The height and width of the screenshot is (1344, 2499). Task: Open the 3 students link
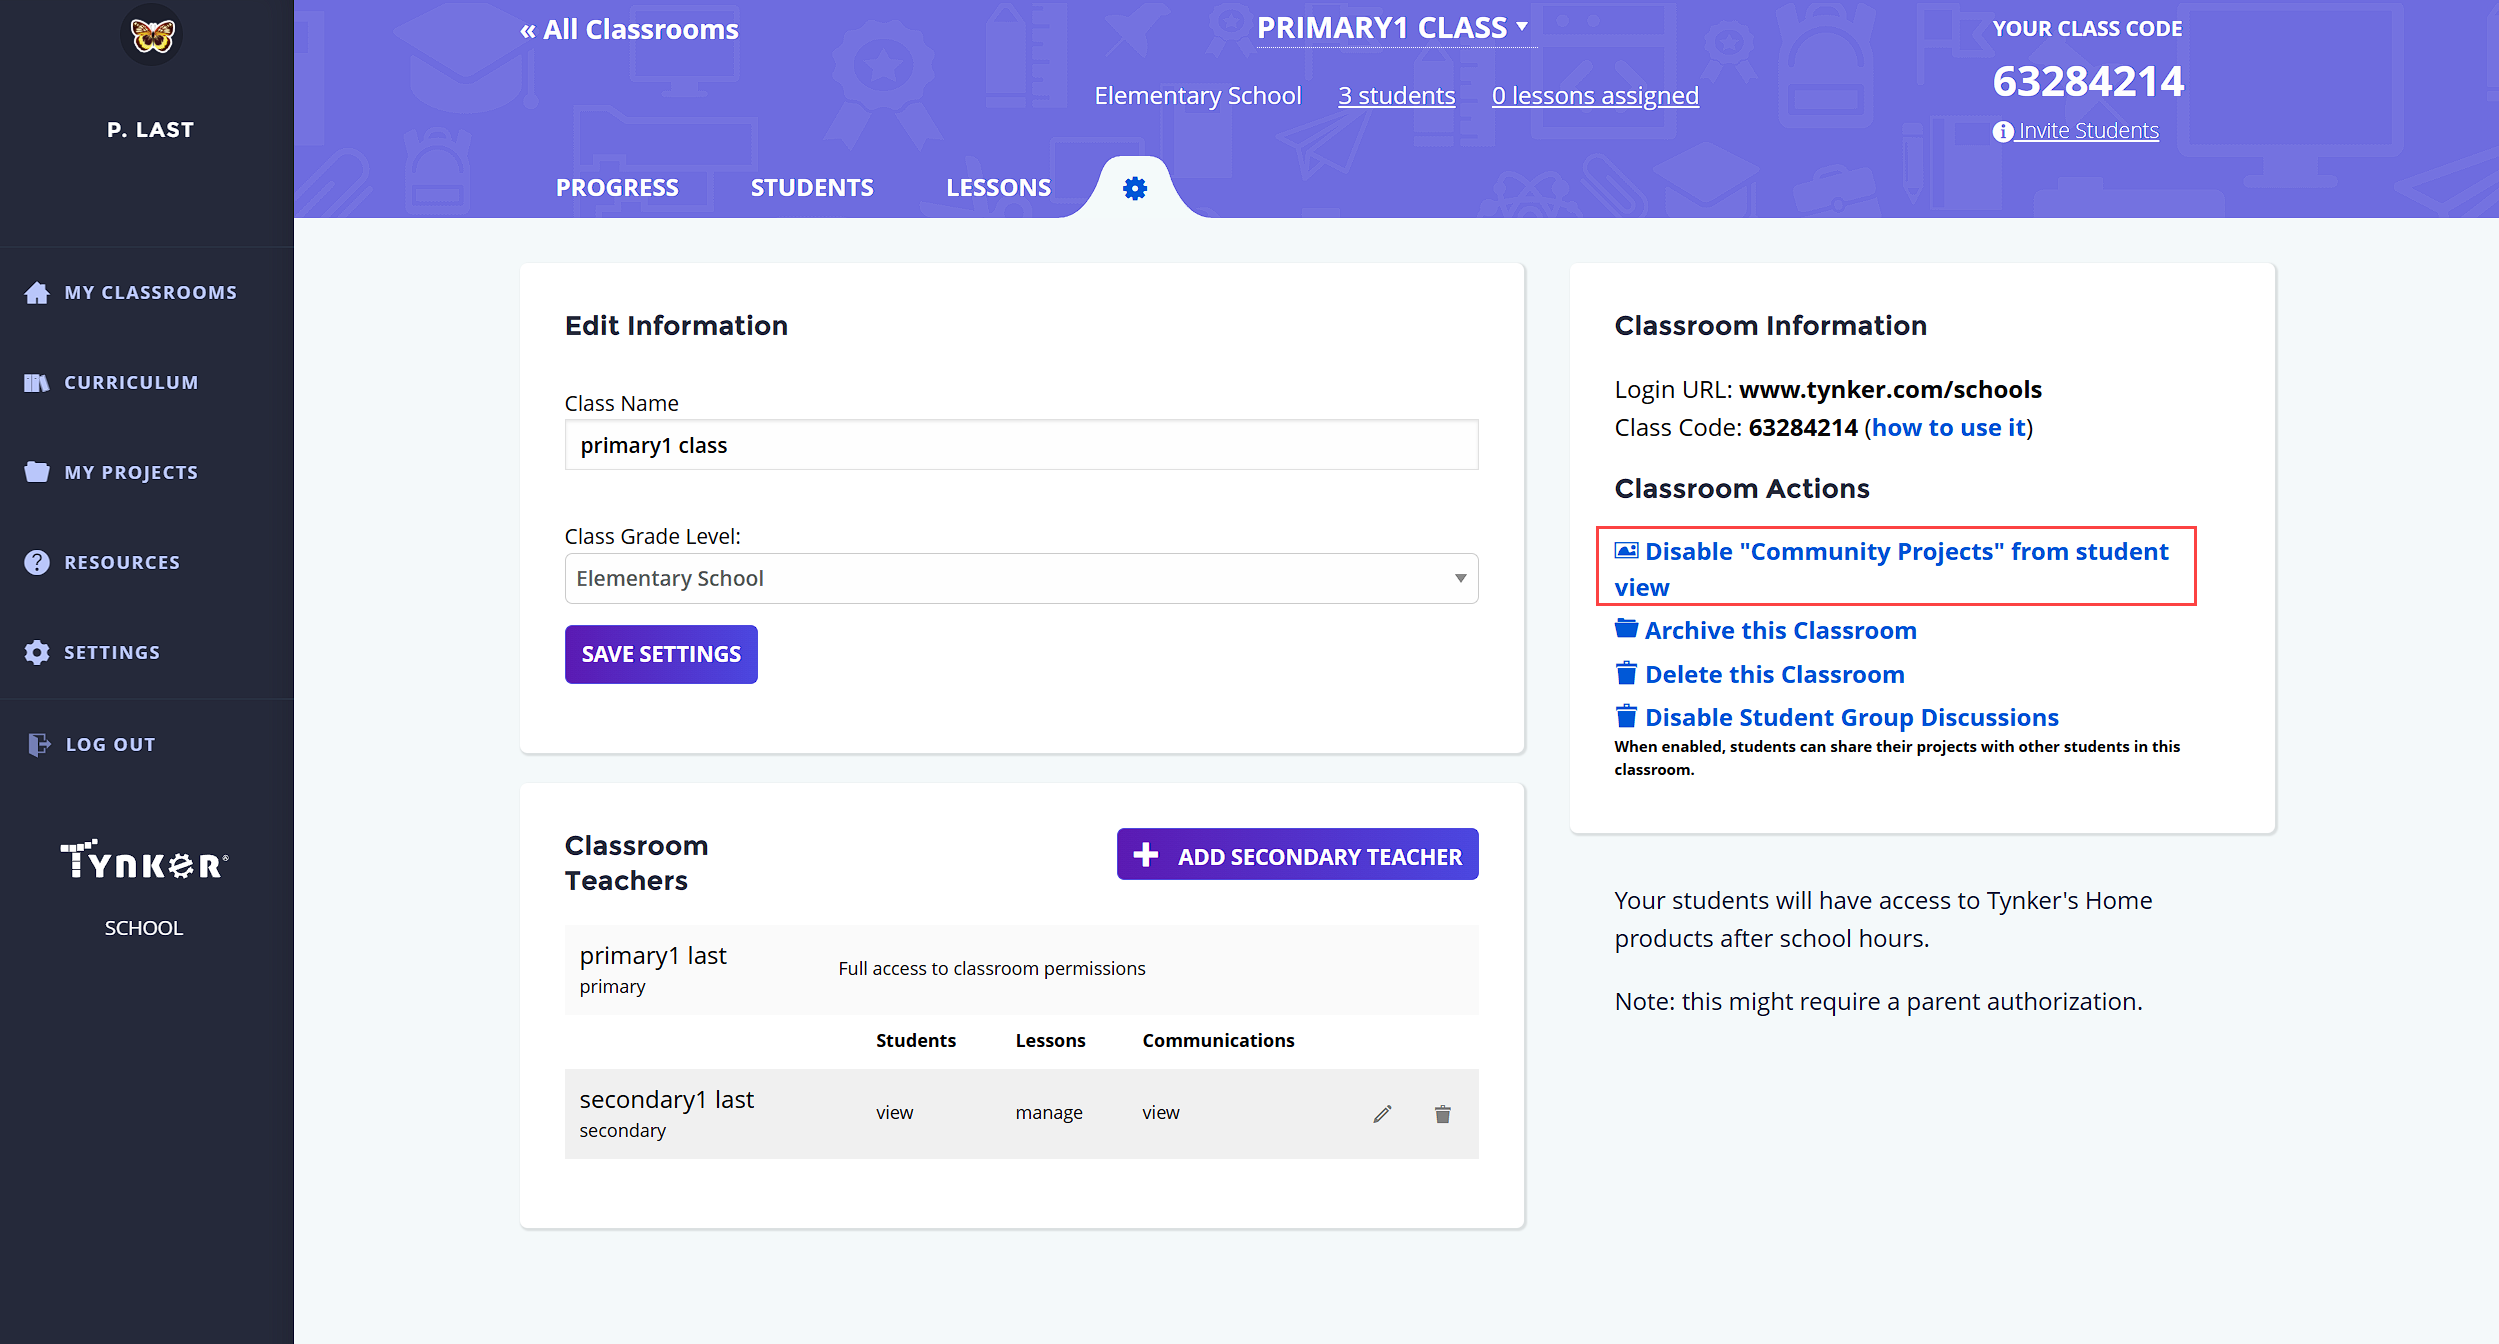(1396, 96)
